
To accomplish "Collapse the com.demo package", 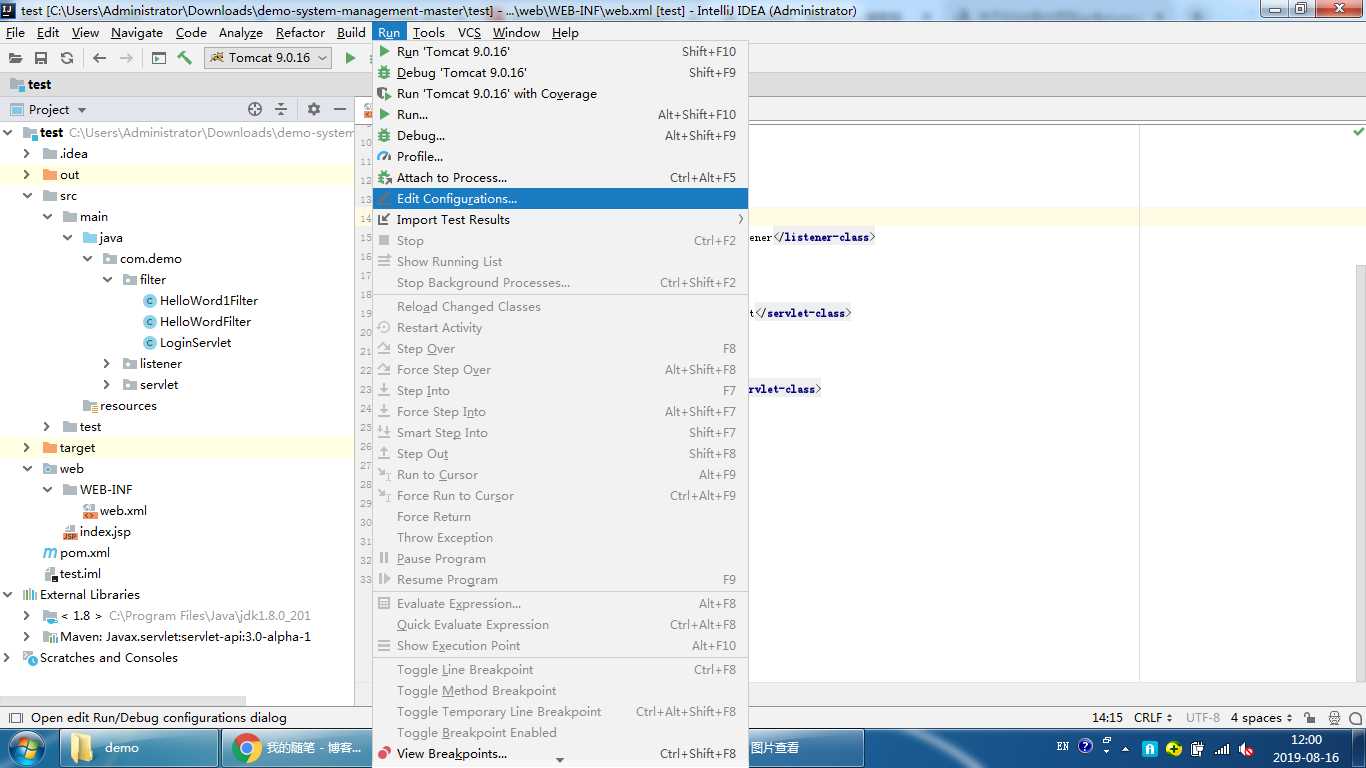I will (87, 258).
